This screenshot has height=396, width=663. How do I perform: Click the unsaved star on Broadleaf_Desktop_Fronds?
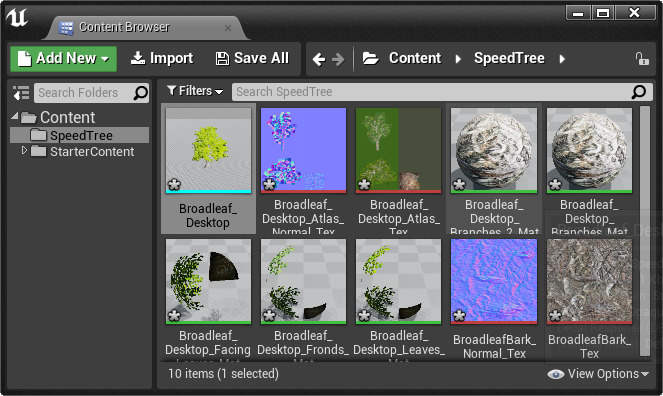[x=269, y=315]
